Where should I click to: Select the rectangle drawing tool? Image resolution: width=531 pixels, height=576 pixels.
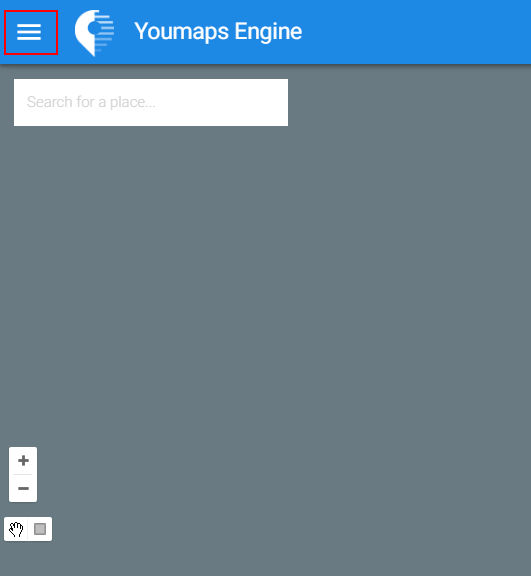tap(40, 529)
